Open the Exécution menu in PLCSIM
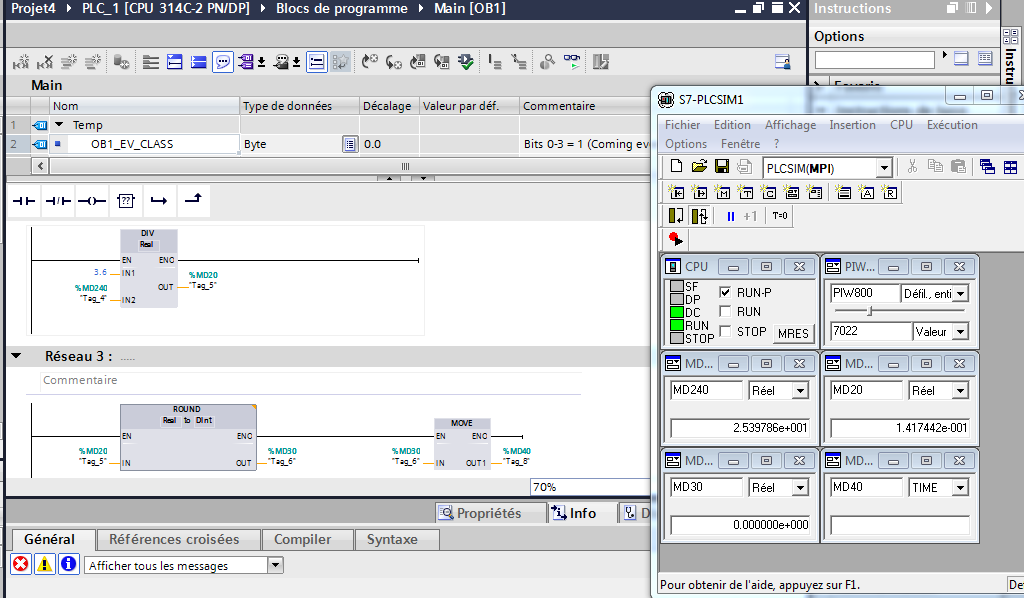 pos(952,125)
